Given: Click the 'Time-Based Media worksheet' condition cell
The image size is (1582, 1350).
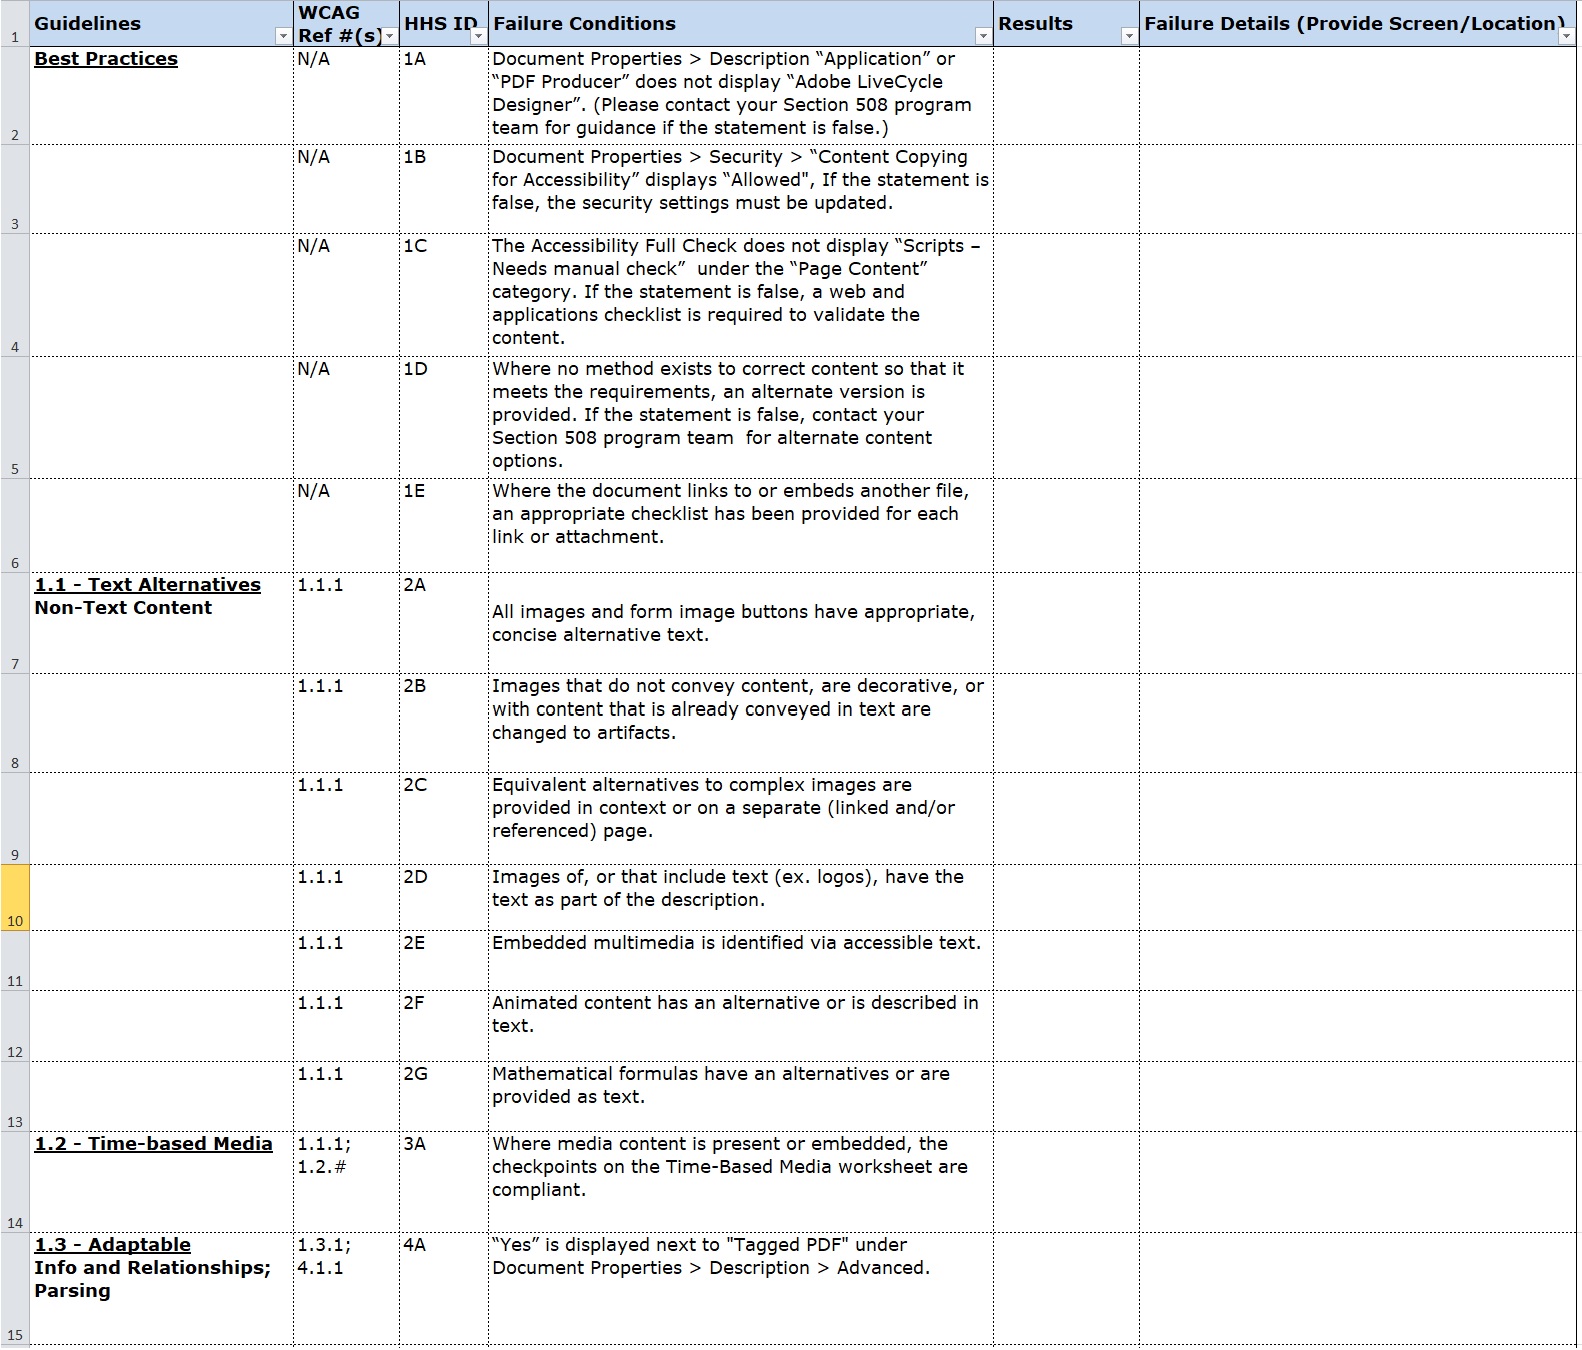Looking at the screenshot, I should coord(741,1182).
